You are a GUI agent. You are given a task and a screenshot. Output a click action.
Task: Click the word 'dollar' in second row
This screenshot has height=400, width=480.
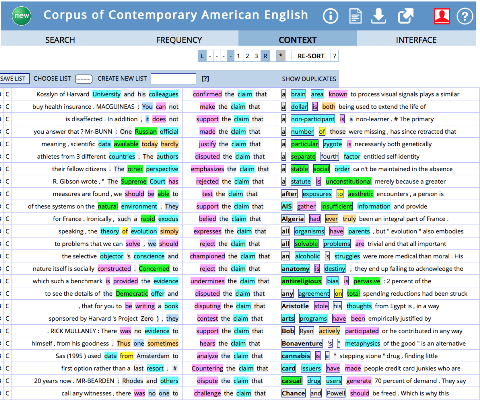pos(299,107)
